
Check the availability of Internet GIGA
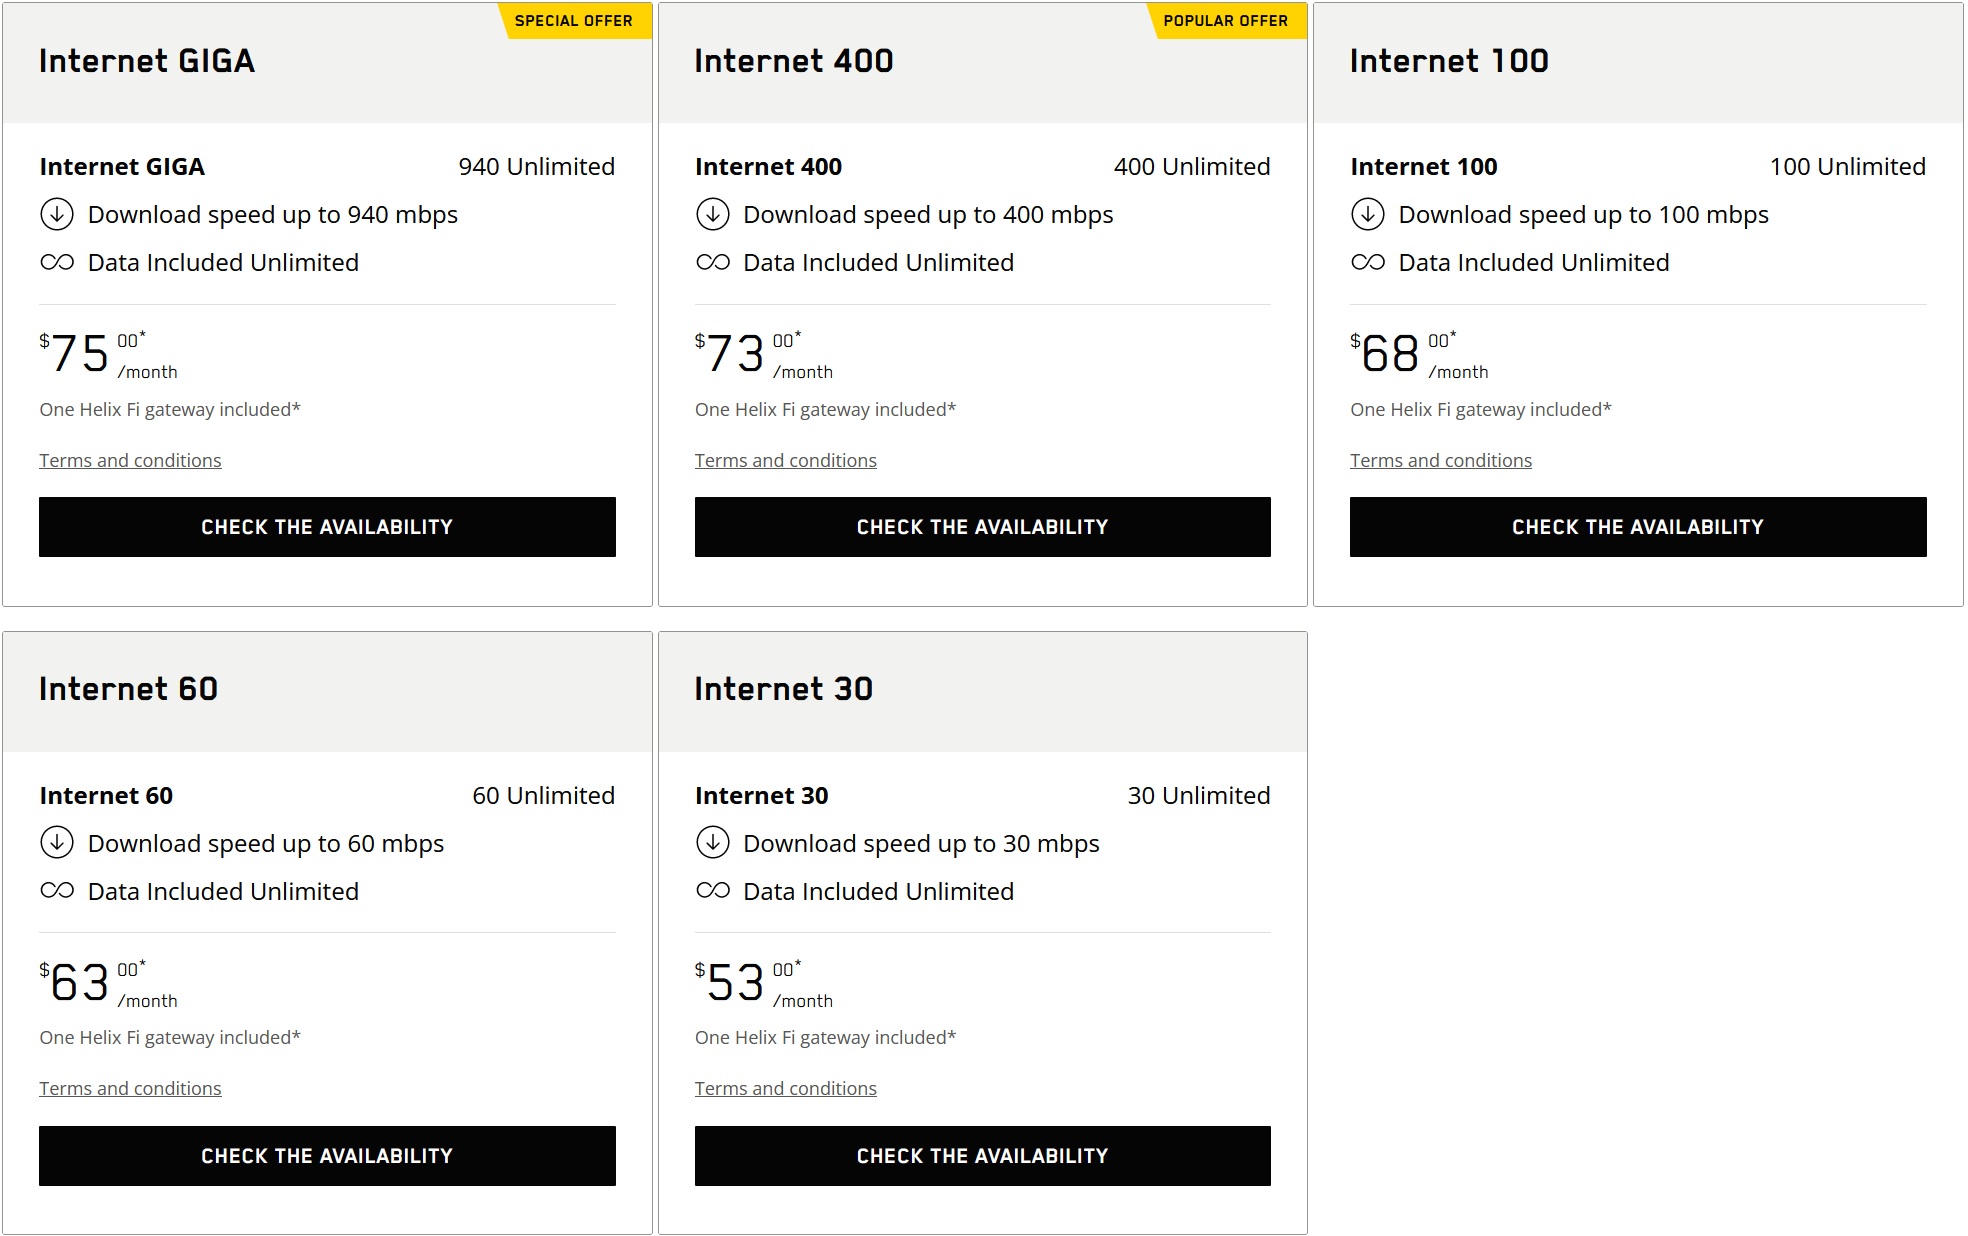(x=327, y=527)
